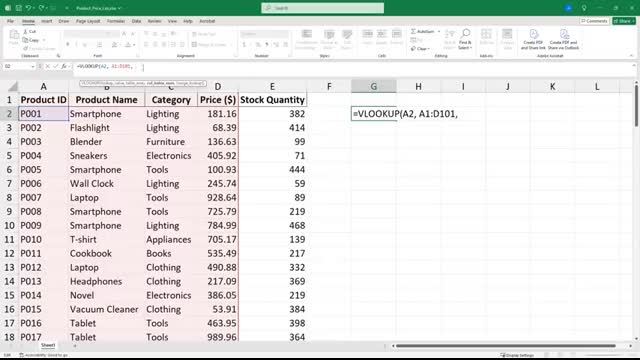Click Merge & Center button
Image resolution: width=640 pixels, height=360 pixels.
click(x=209, y=44)
